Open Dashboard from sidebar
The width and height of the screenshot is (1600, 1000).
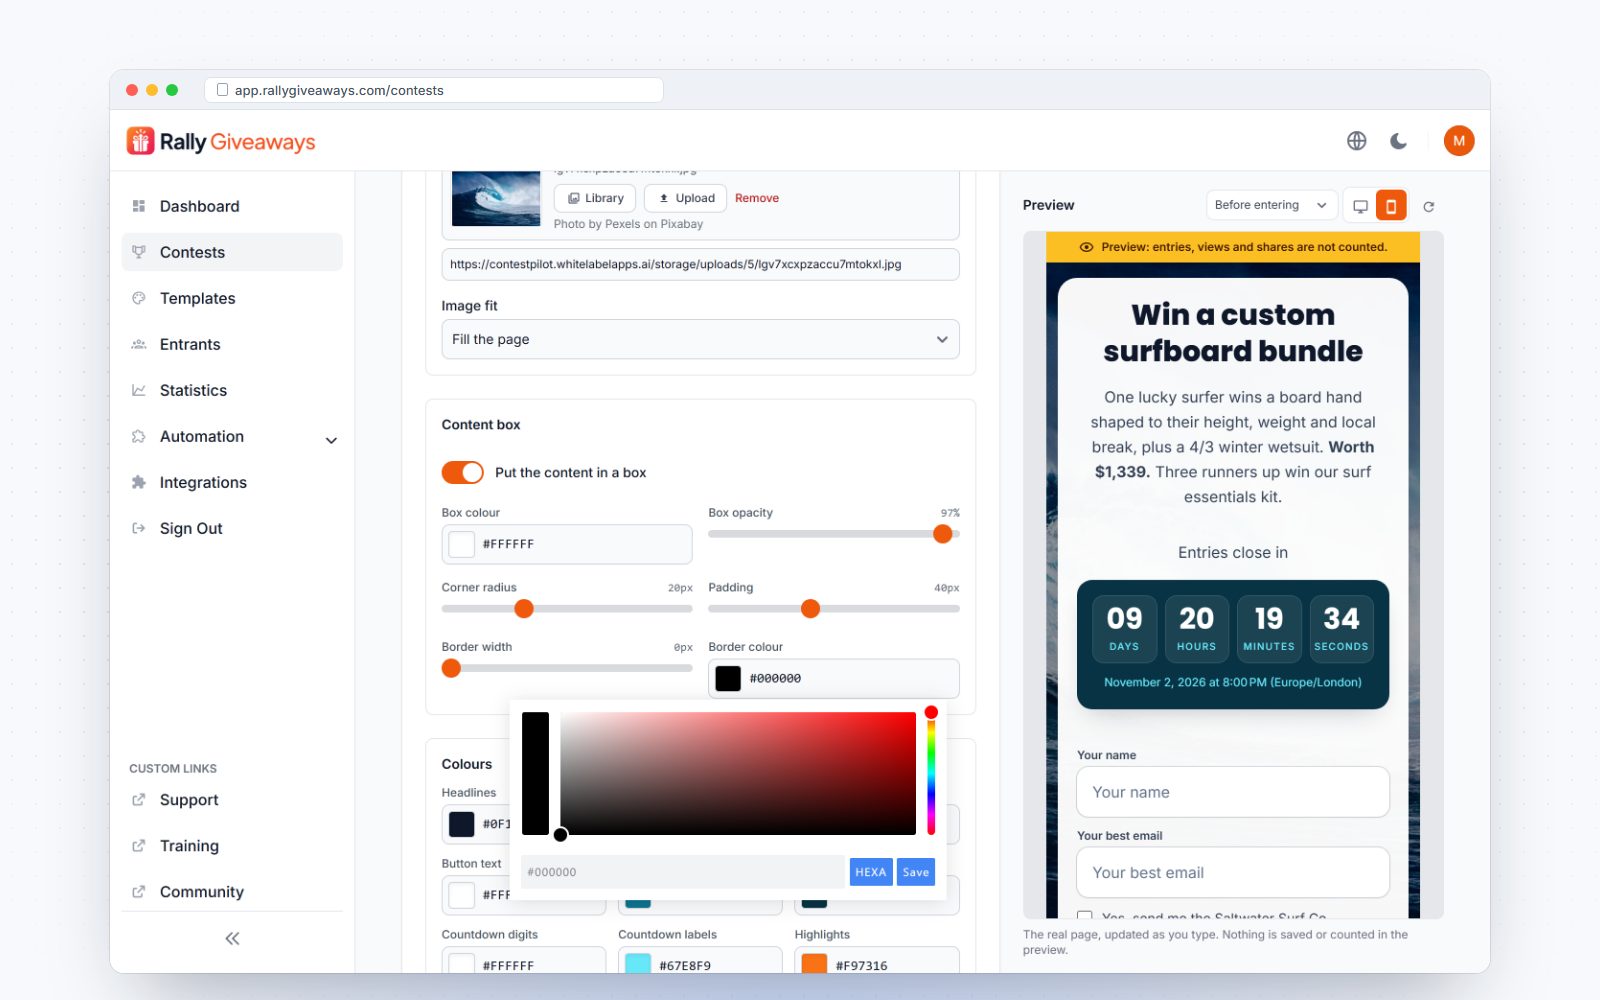(232, 206)
